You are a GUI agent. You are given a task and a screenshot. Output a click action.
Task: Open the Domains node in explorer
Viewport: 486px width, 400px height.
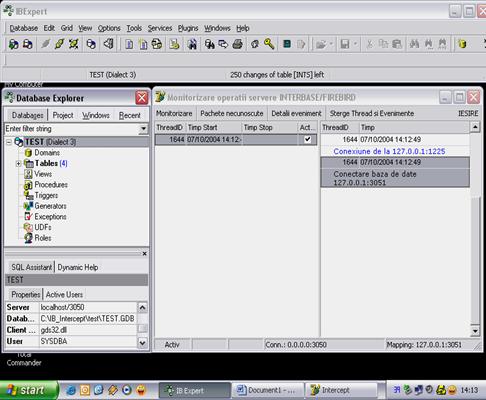point(47,153)
